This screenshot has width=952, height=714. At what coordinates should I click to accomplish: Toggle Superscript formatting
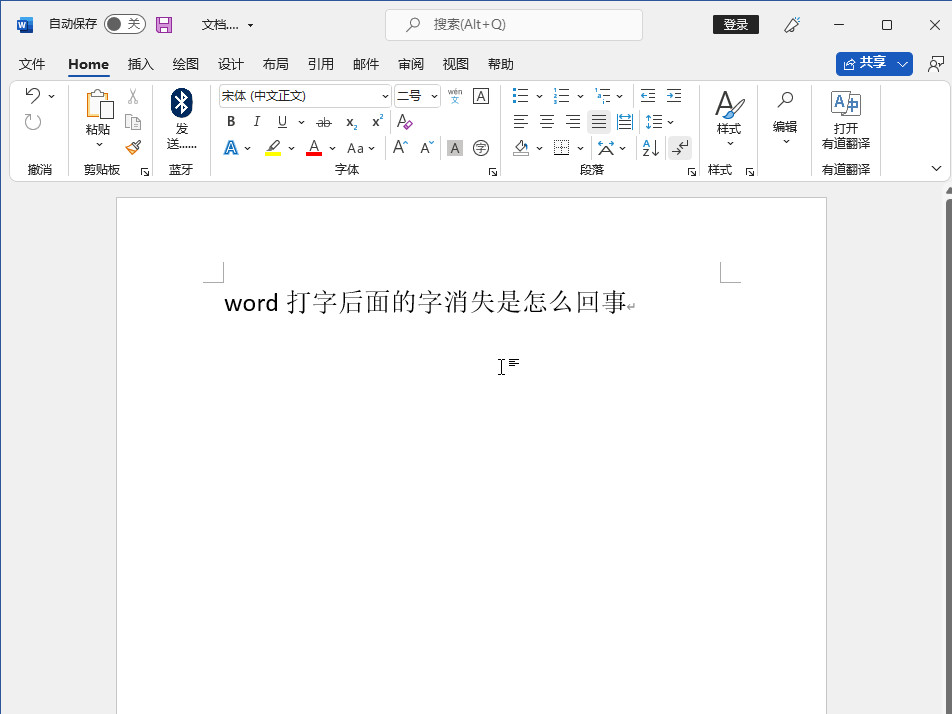[x=378, y=121]
